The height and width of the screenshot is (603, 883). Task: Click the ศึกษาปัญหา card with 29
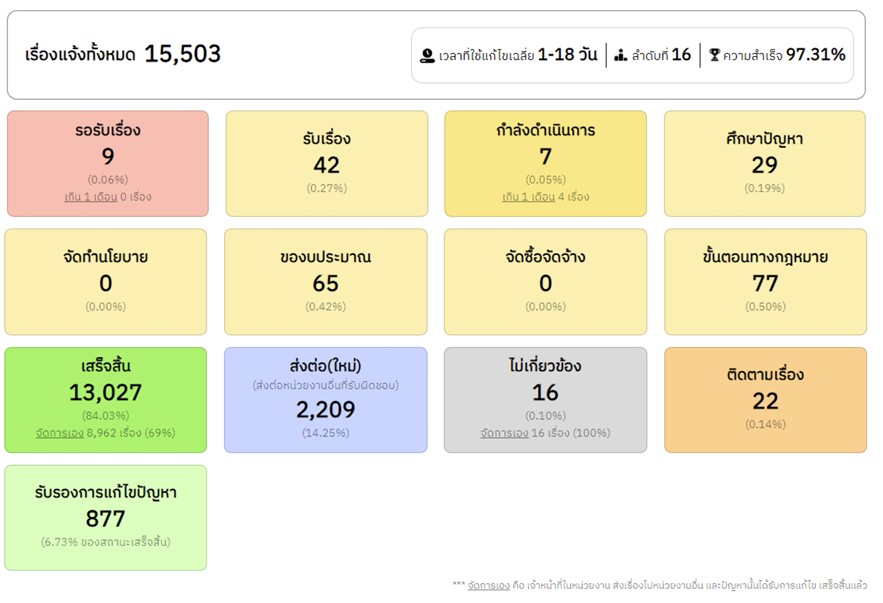coord(765,163)
